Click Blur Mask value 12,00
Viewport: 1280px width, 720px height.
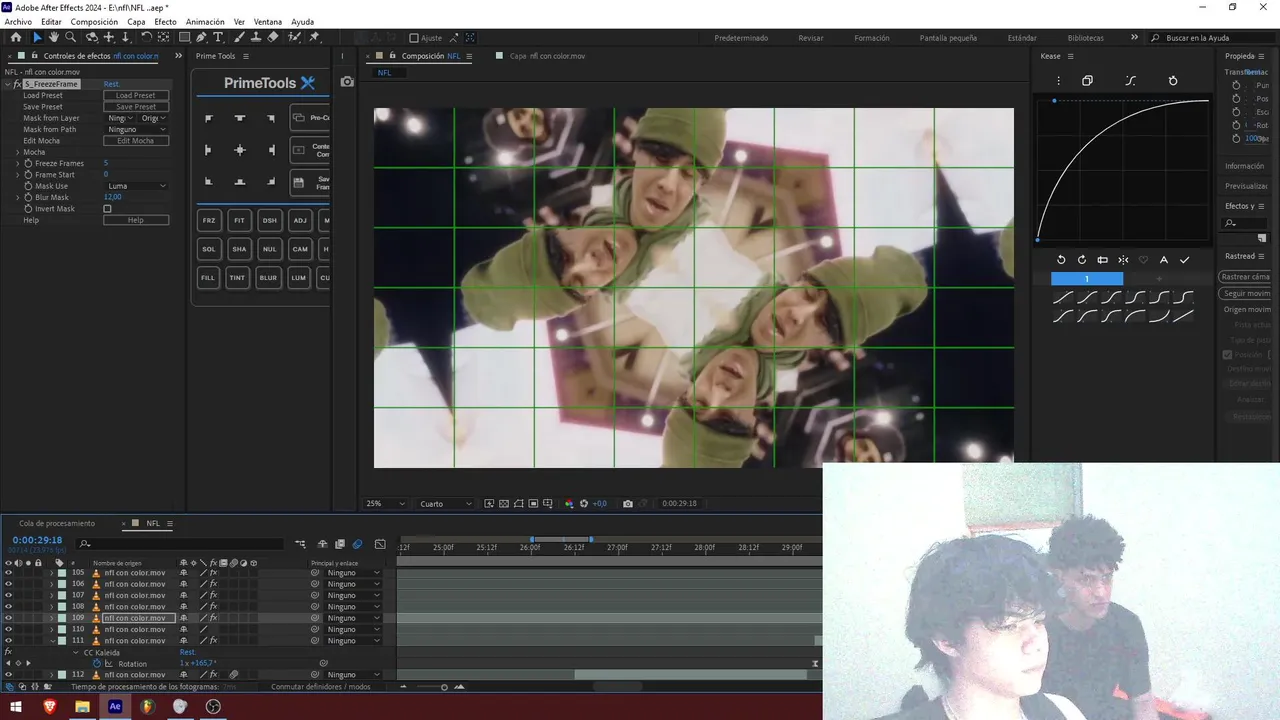113,197
